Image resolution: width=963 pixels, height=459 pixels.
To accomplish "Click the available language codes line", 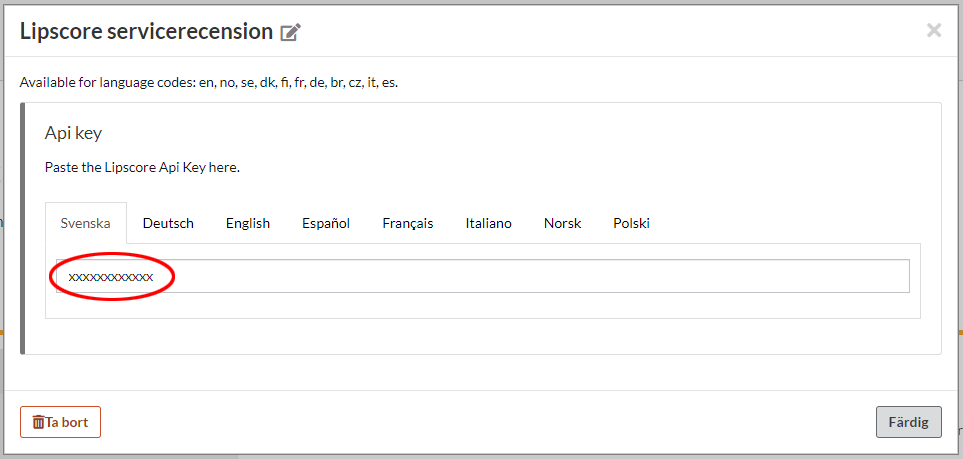I will coord(208,82).
